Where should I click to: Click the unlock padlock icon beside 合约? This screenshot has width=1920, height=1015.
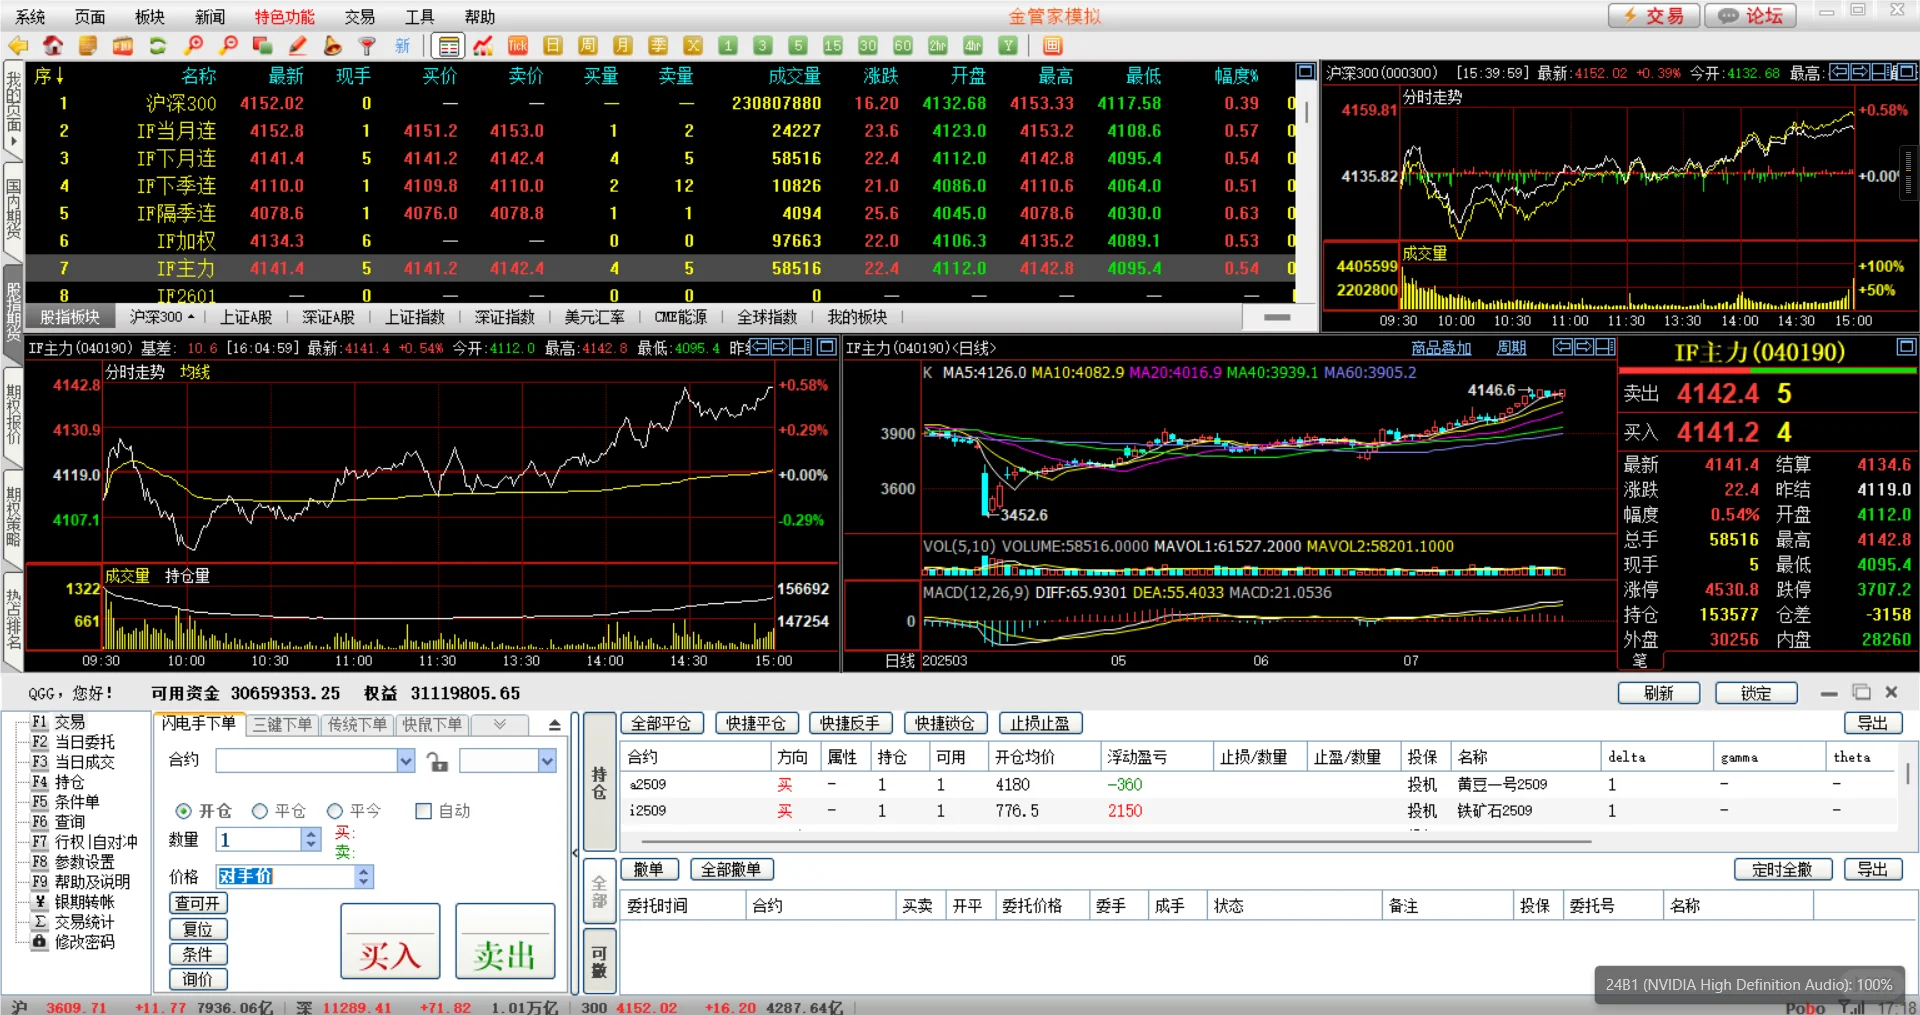[x=437, y=761]
